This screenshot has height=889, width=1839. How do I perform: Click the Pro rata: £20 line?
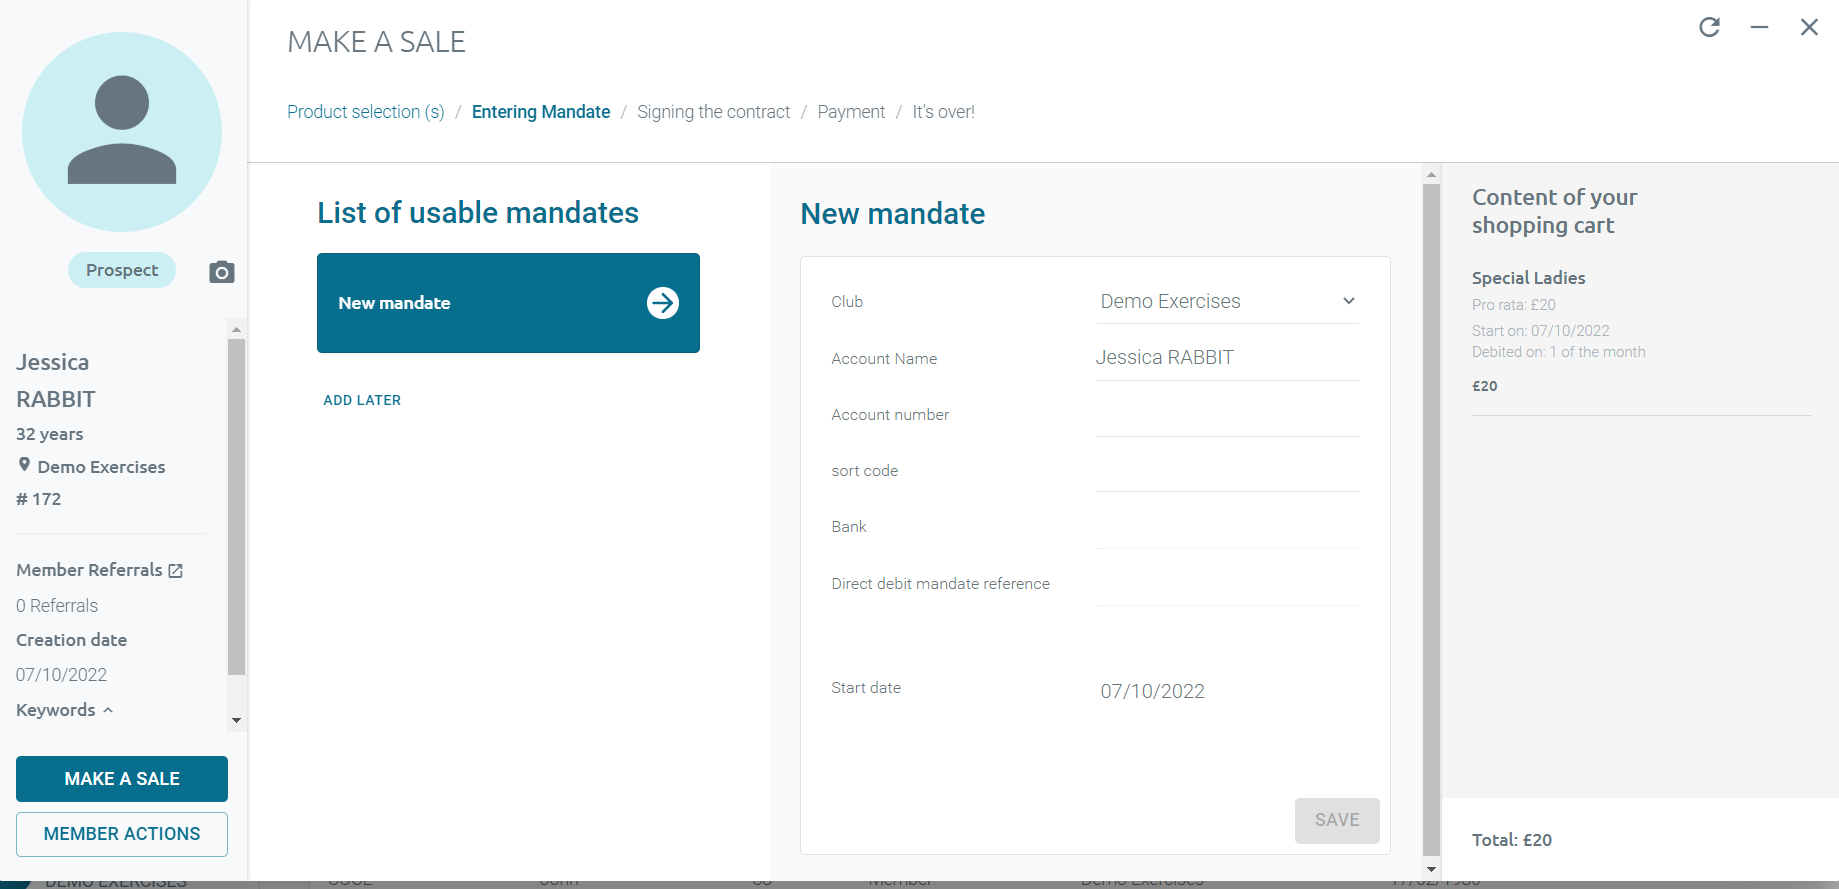coord(1514,305)
